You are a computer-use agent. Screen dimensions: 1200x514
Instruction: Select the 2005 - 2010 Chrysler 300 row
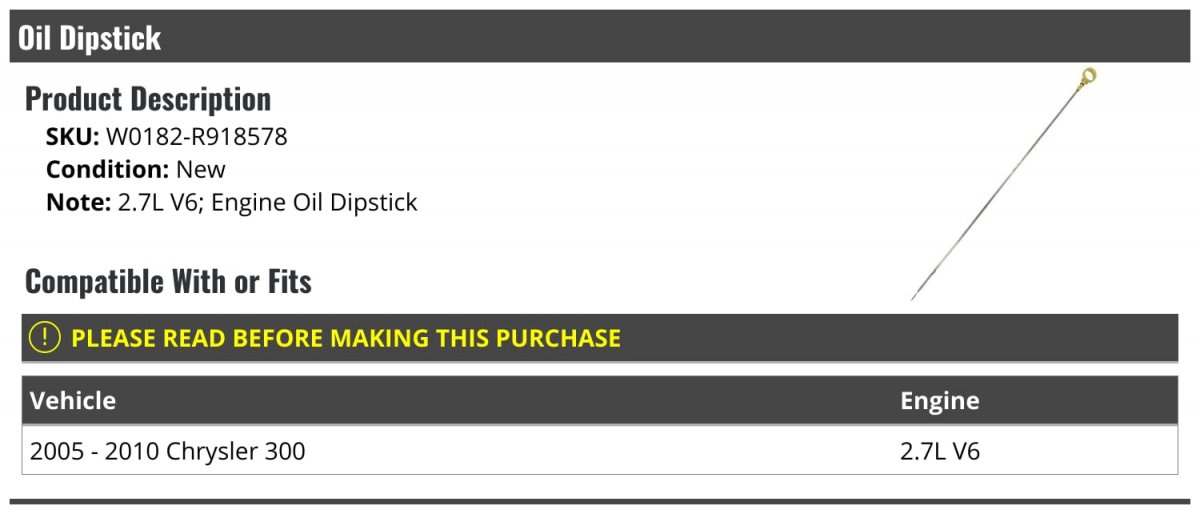click(x=600, y=451)
